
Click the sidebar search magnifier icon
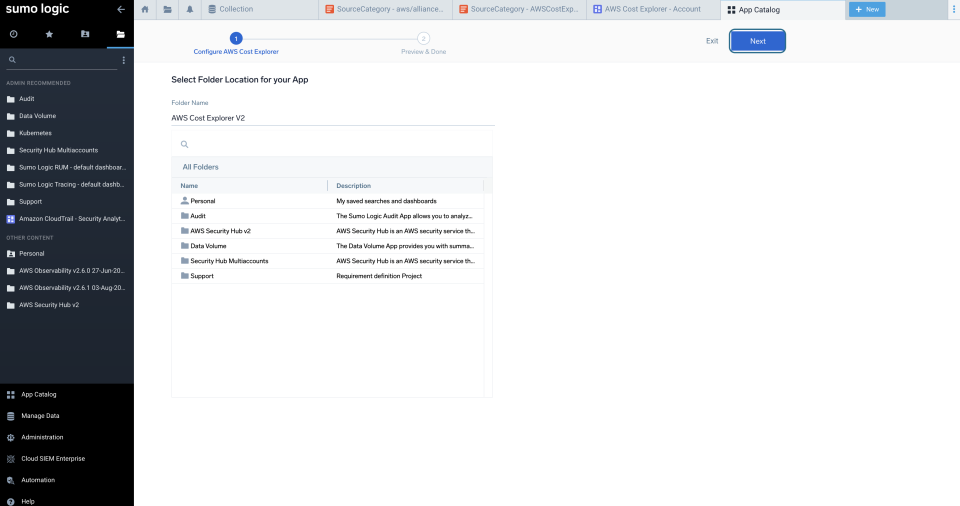coord(12,59)
